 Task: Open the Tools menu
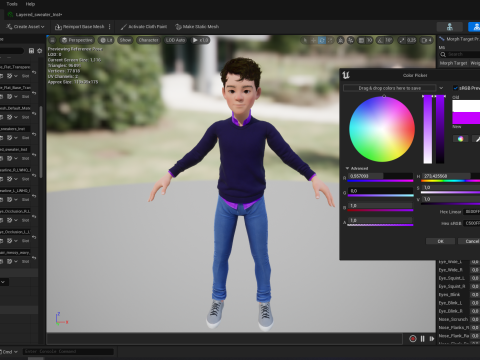pos(12,4)
